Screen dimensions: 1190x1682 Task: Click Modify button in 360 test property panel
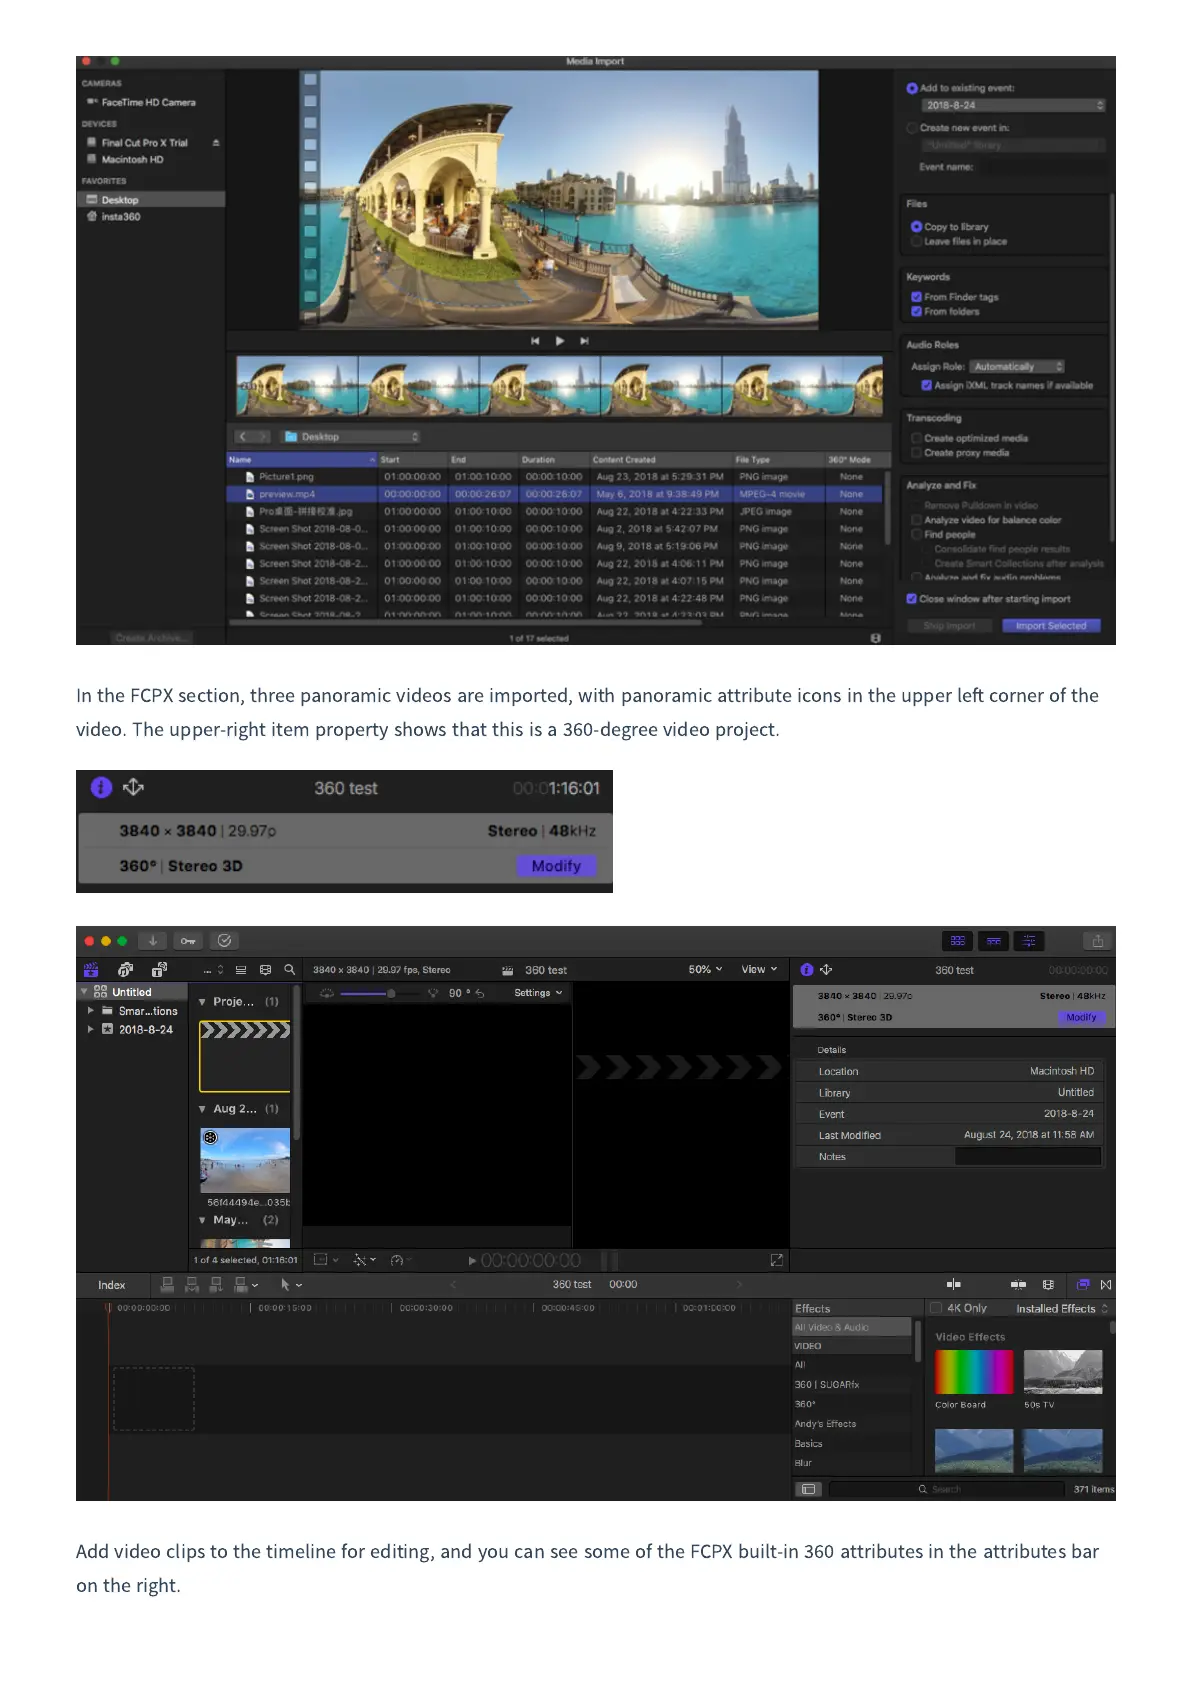[556, 866]
